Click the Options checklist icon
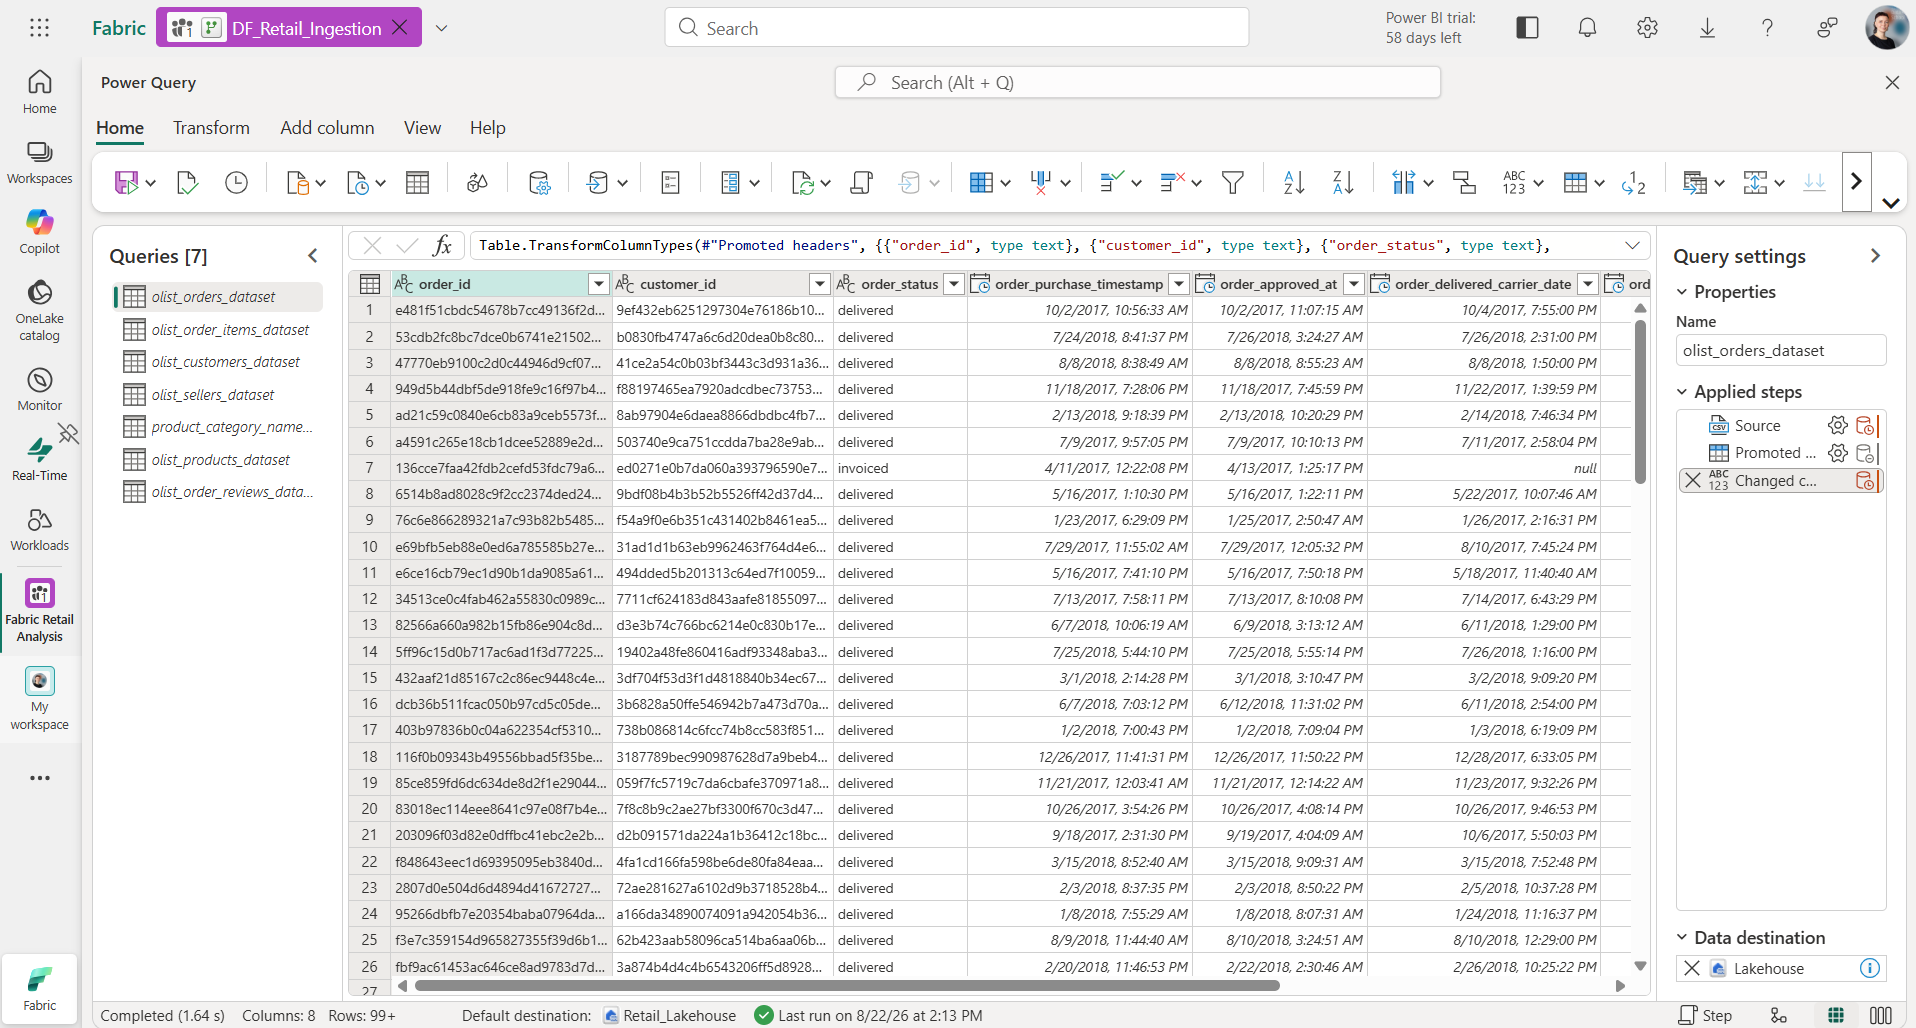 (671, 182)
